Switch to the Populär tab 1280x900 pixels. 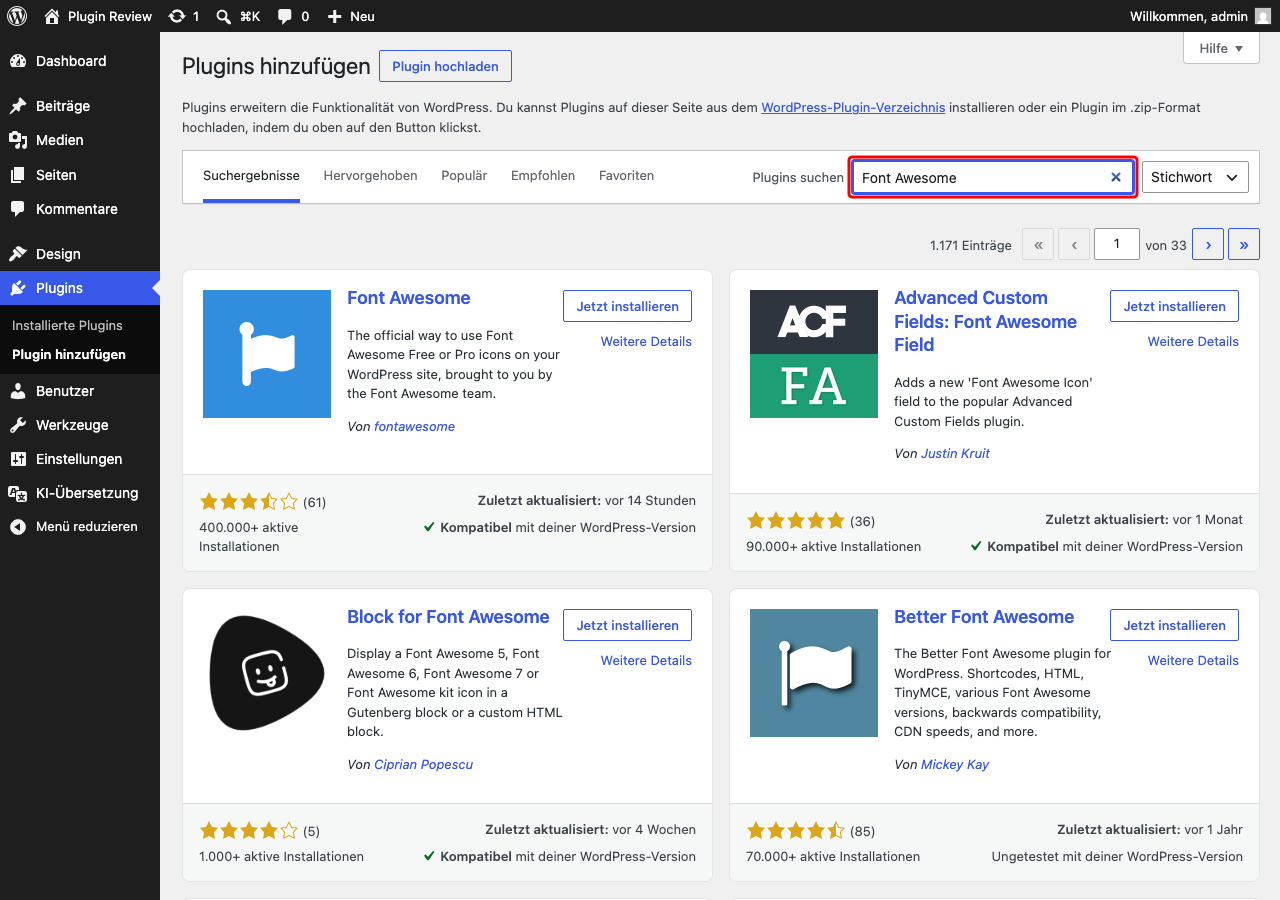point(464,176)
